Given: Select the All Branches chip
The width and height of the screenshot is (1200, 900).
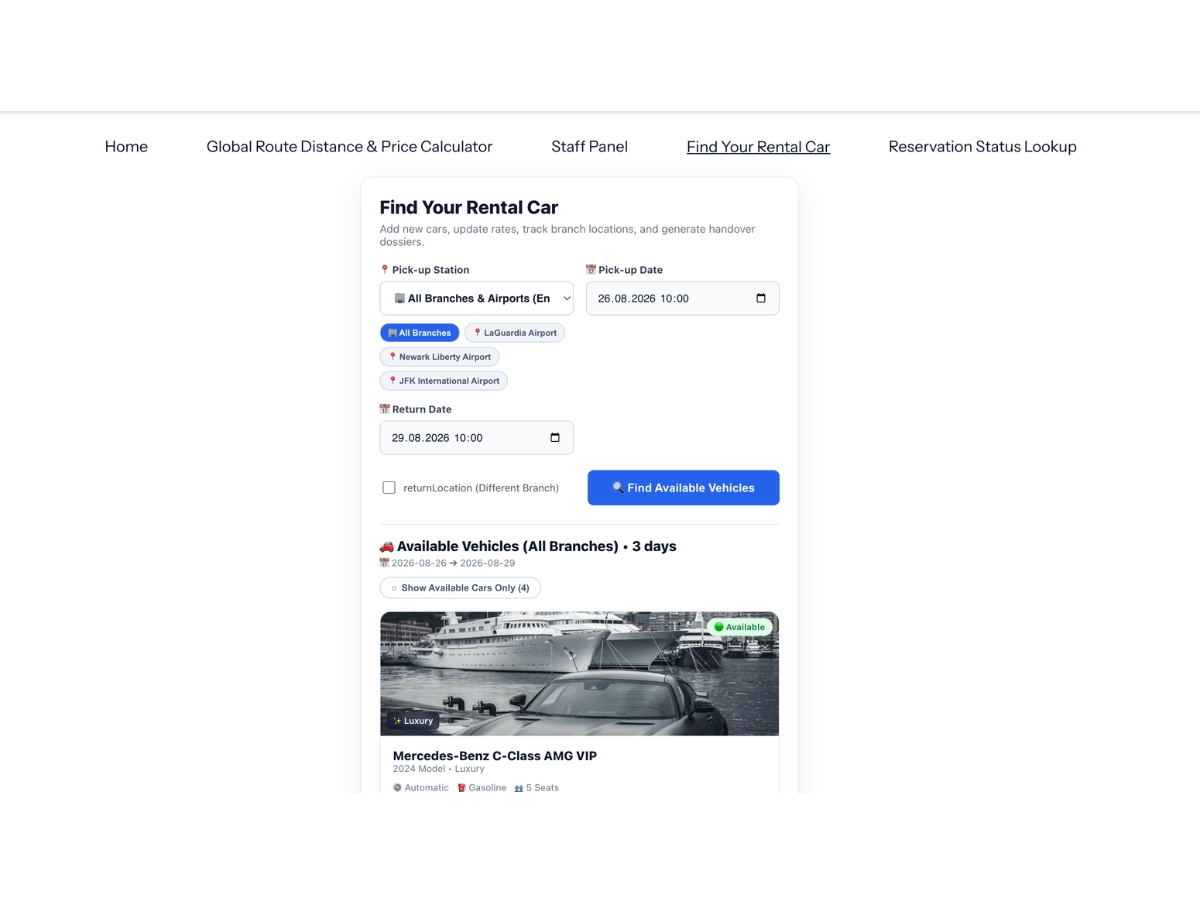Looking at the screenshot, I should pos(419,333).
